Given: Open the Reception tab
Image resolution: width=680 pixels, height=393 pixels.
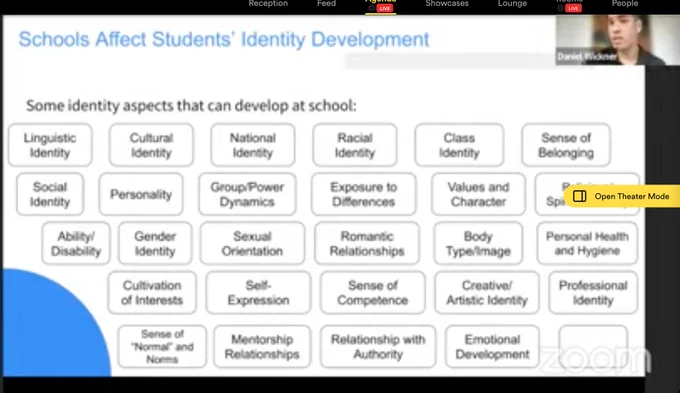Looking at the screenshot, I should [268, 4].
